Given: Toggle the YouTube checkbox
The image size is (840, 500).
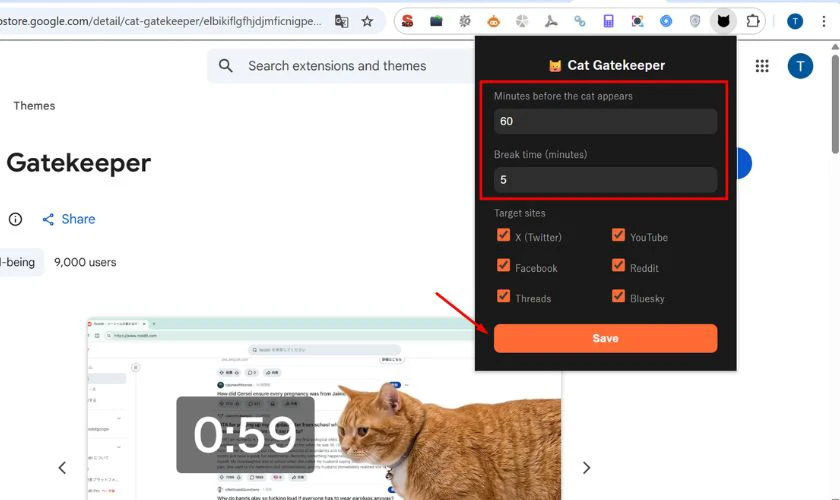Looking at the screenshot, I should 618,235.
